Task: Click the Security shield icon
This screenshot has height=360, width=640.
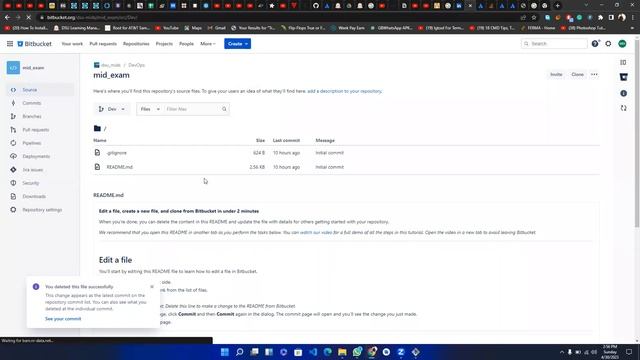Action: point(13,183)
